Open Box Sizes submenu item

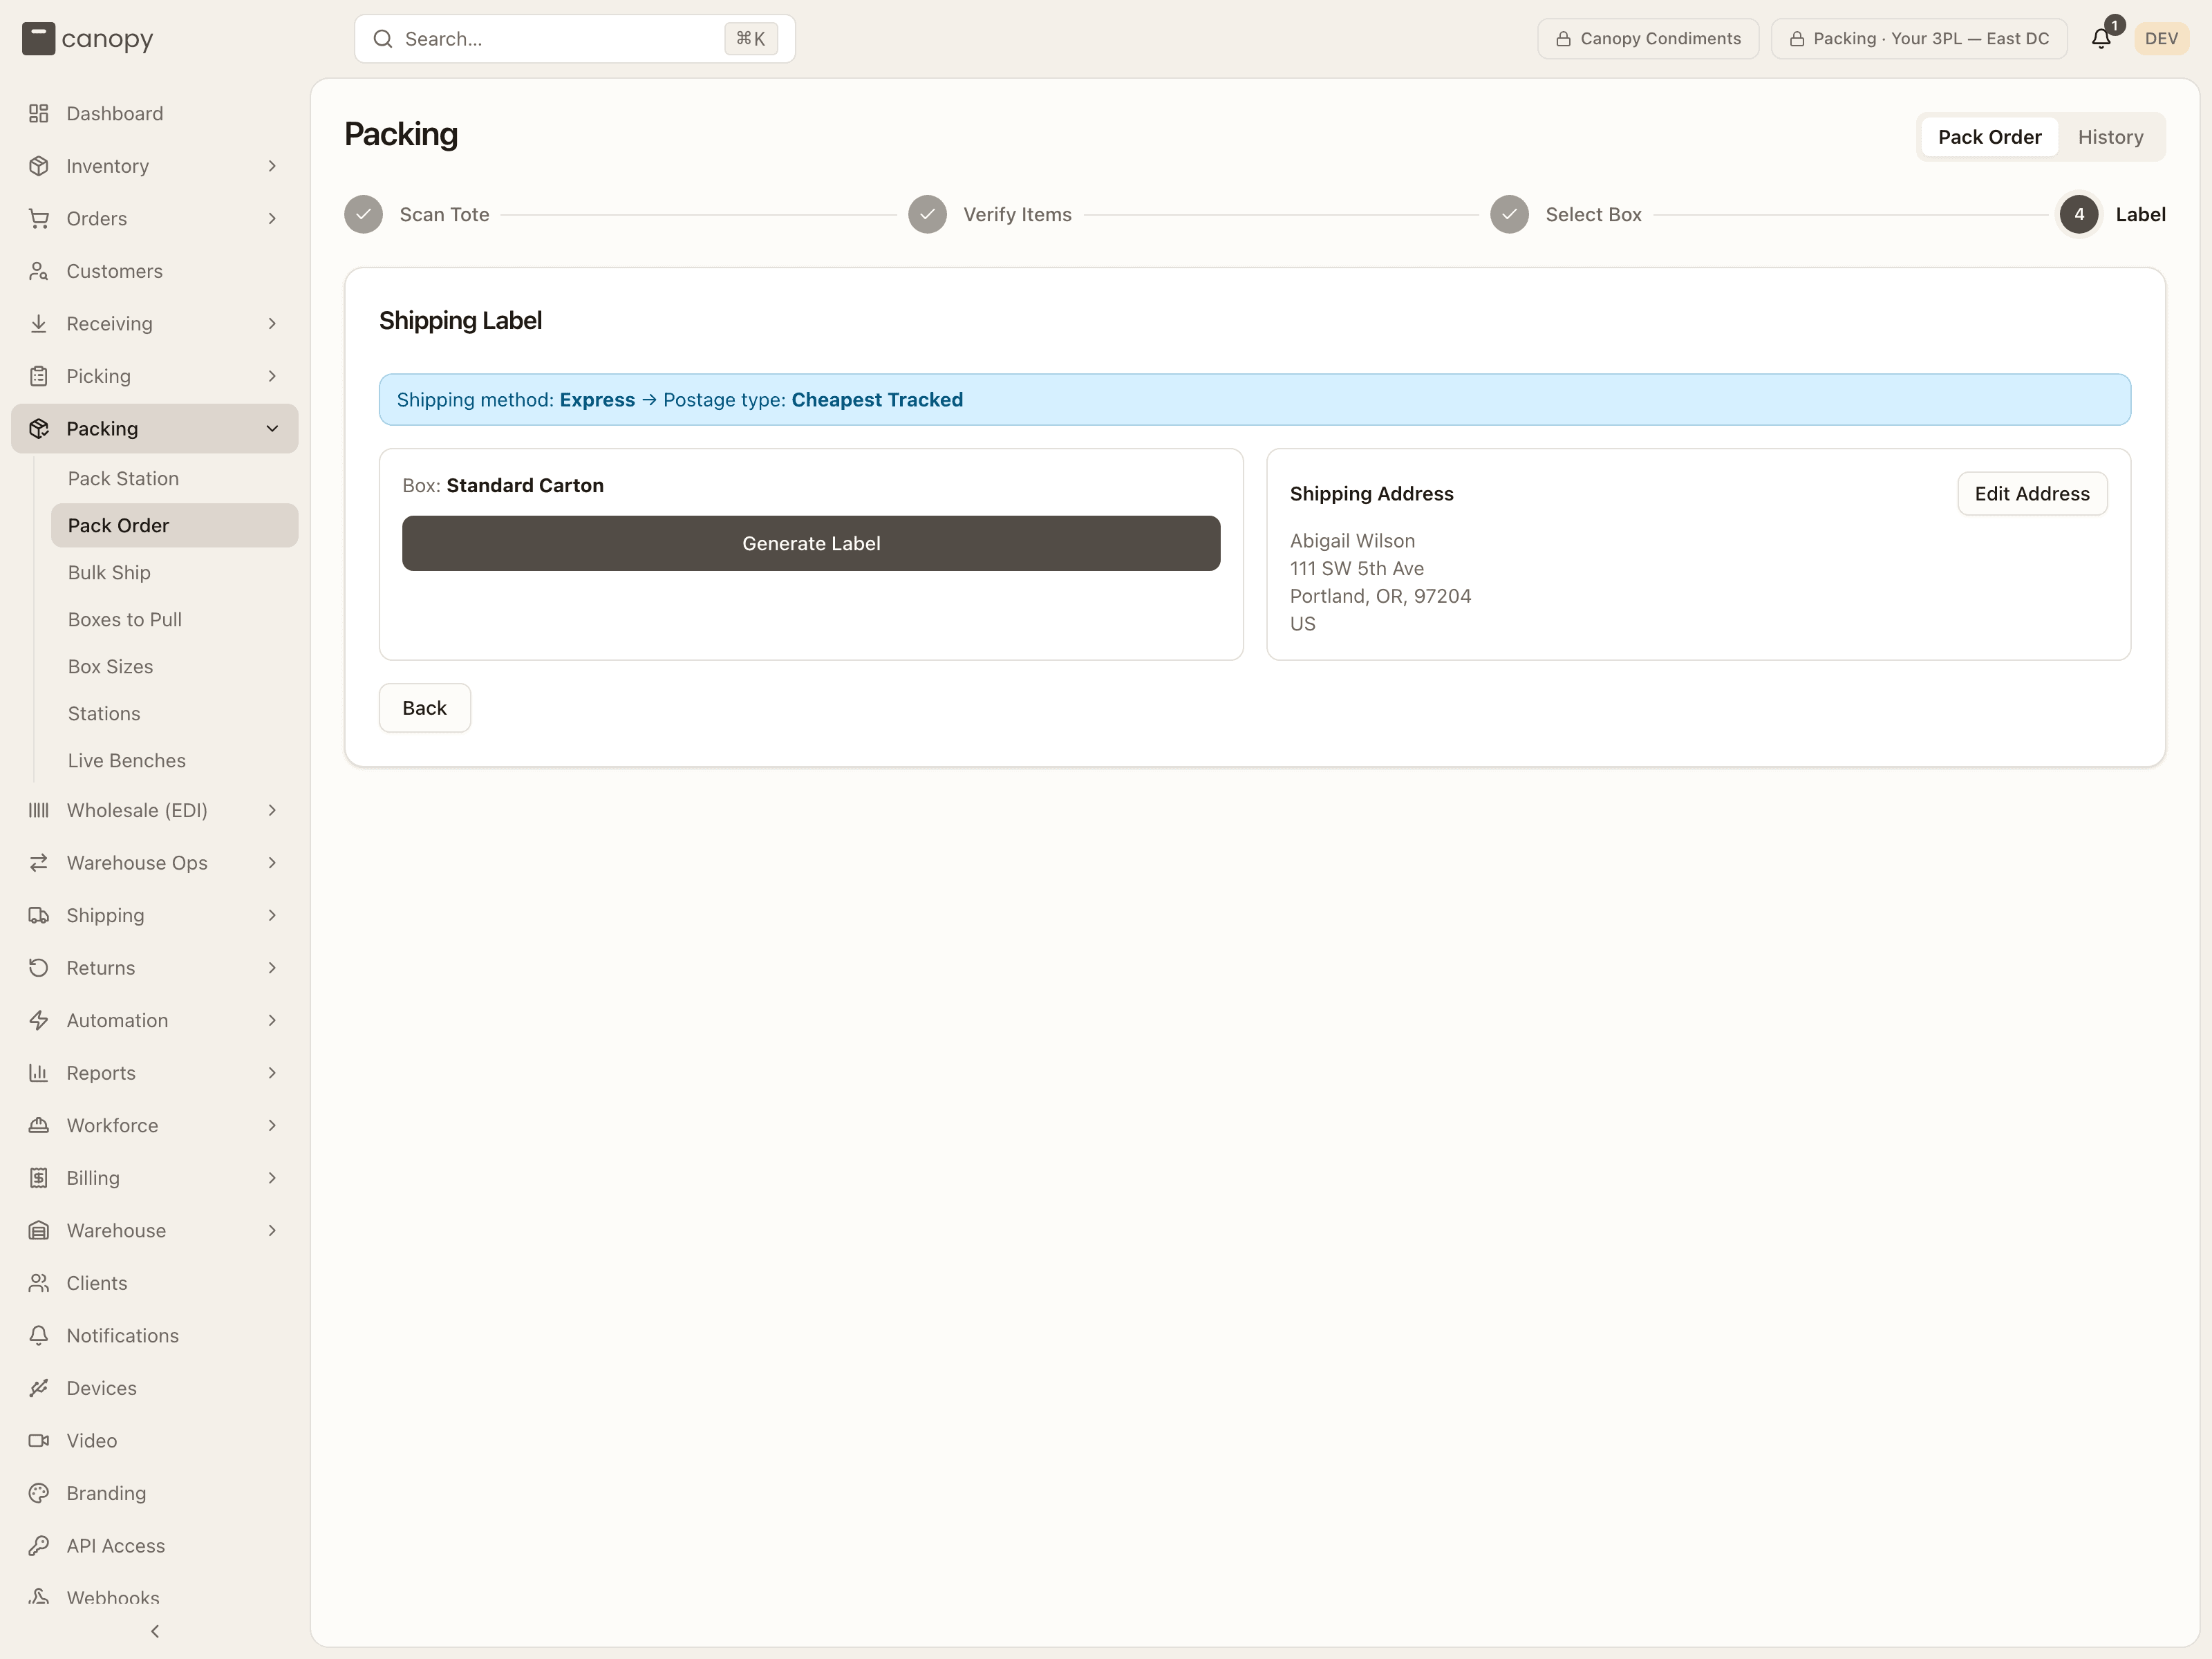(x=175, y=667)
